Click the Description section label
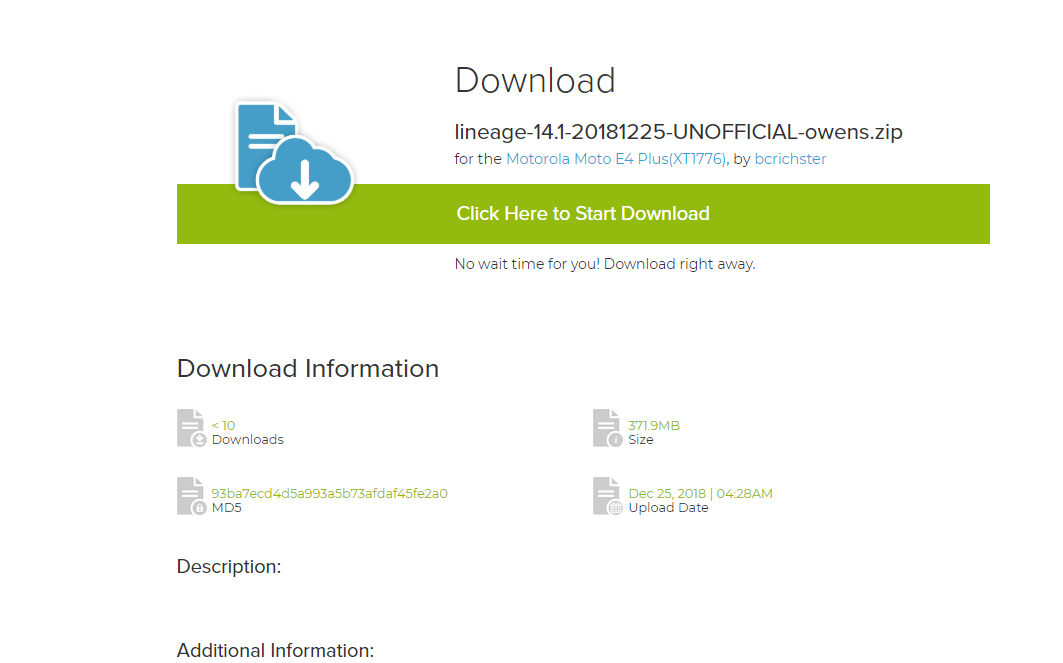The width and height of the screenshot is (1063, 663). 229,567
